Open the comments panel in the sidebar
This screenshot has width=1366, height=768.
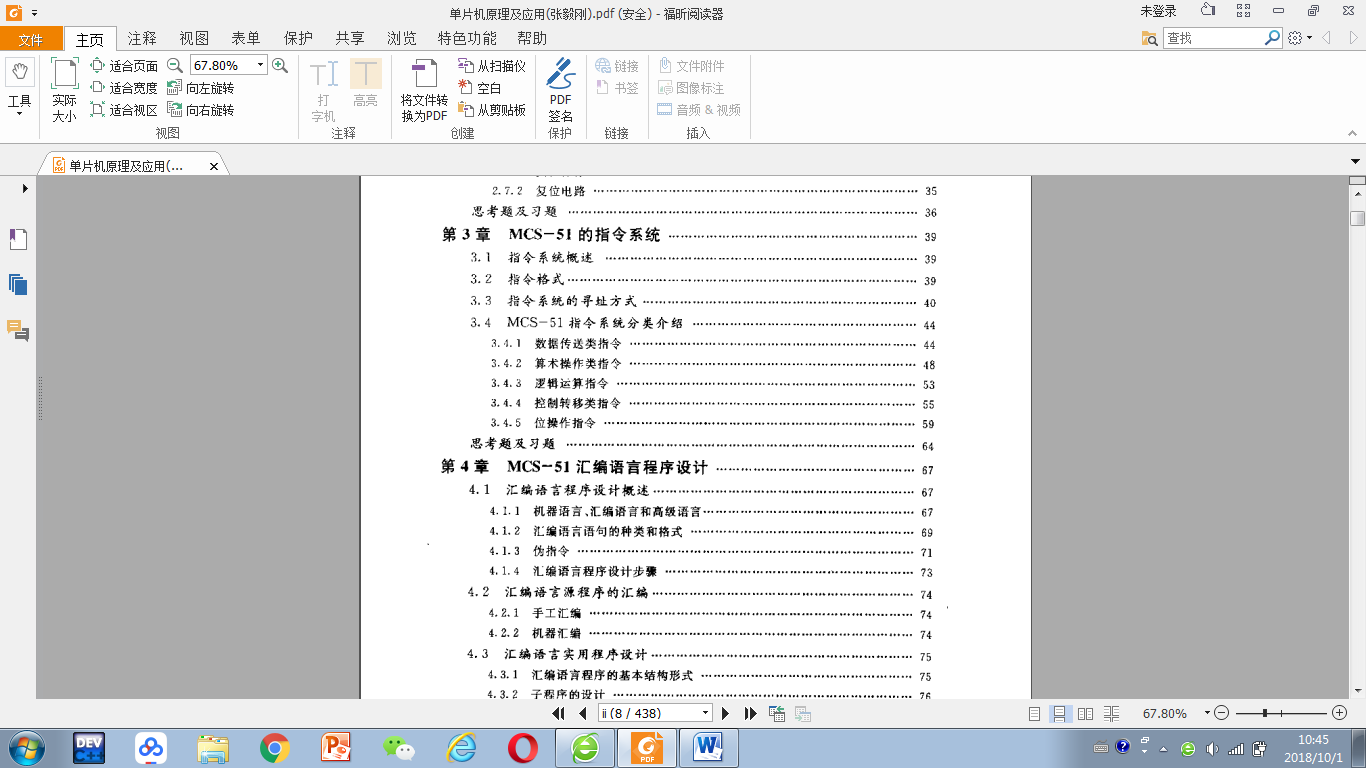[x=18, y=331]
